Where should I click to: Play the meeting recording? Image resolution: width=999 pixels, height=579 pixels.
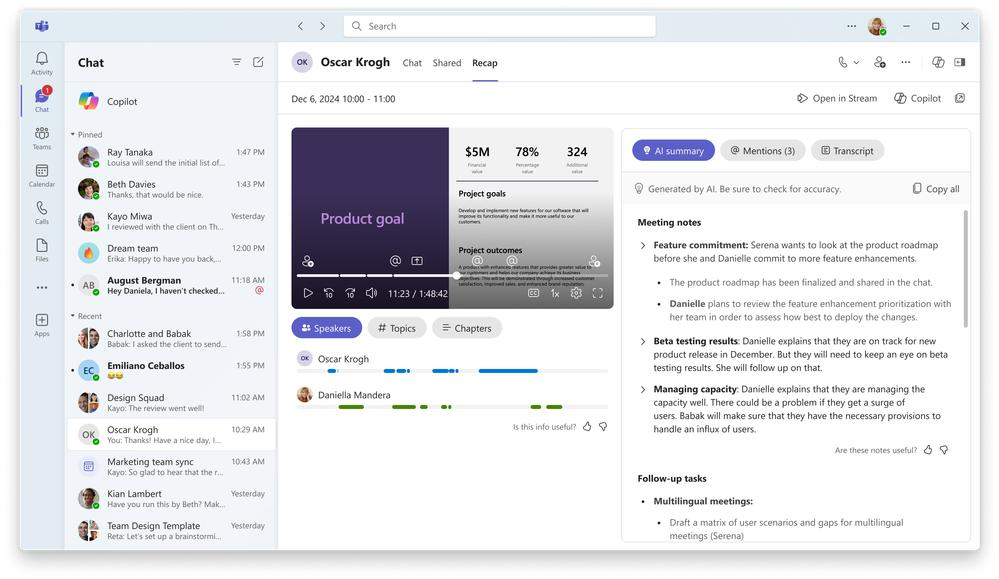coord(308,293)
